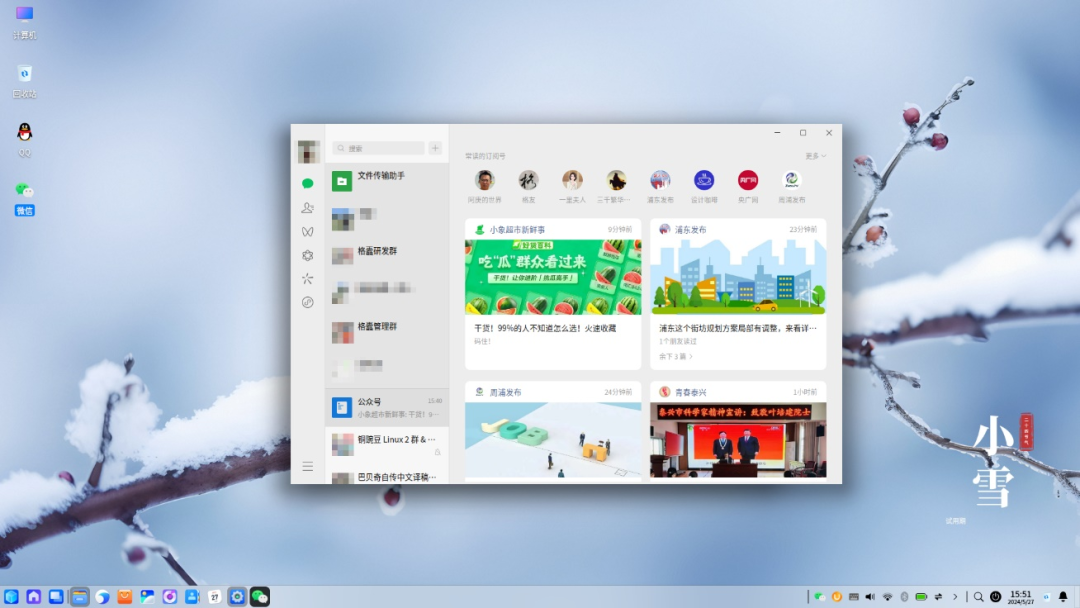Open the 央广网 subscription account
1080x608 pixels.
point(748,187)
